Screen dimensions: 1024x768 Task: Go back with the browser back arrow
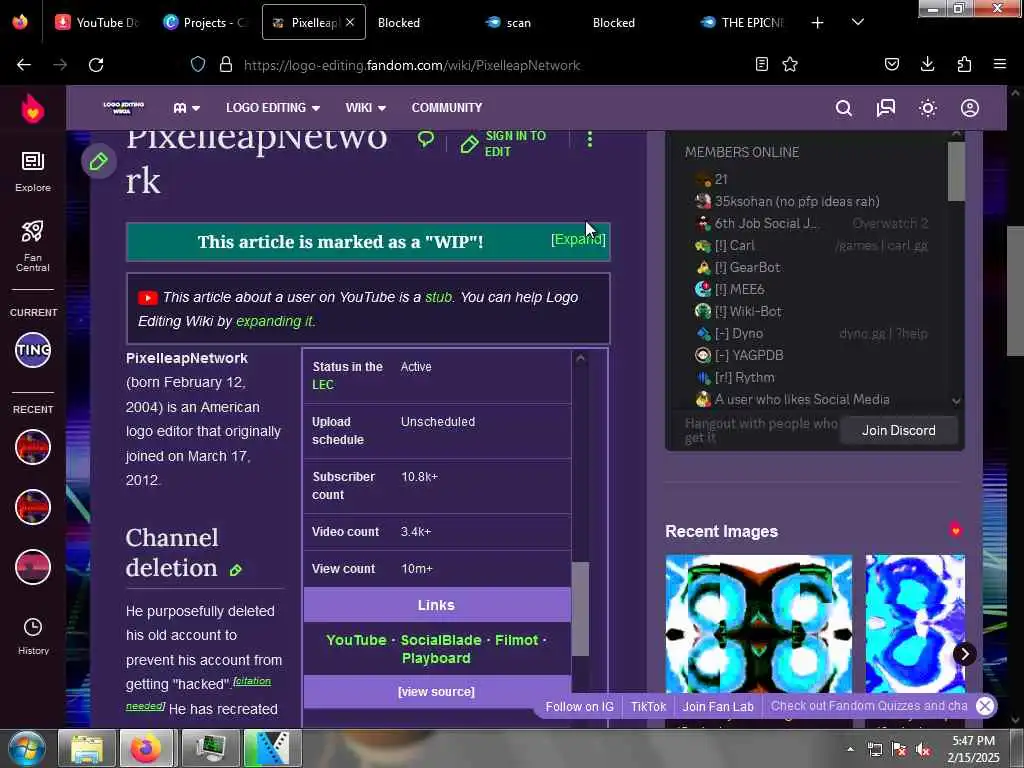[x=24, y=65]
